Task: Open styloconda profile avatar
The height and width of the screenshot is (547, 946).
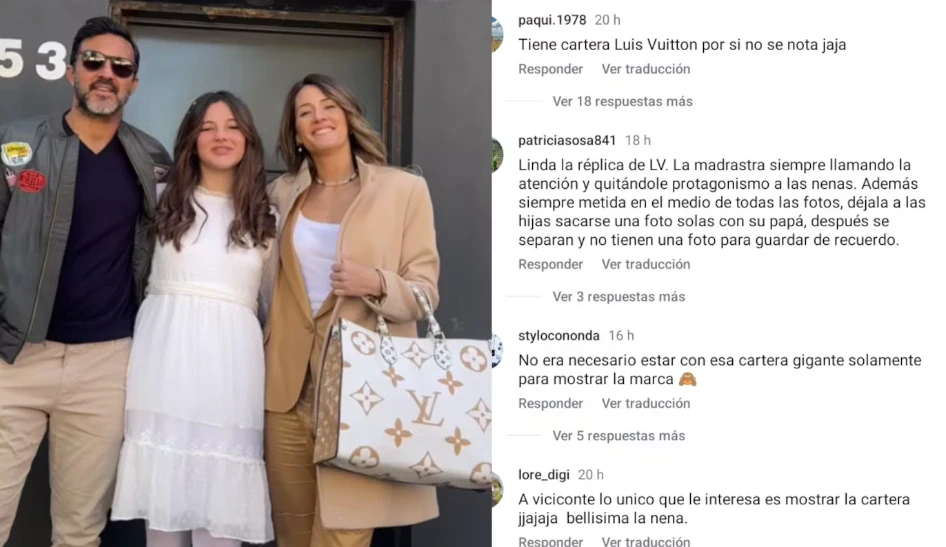Action: coord(498,350)
